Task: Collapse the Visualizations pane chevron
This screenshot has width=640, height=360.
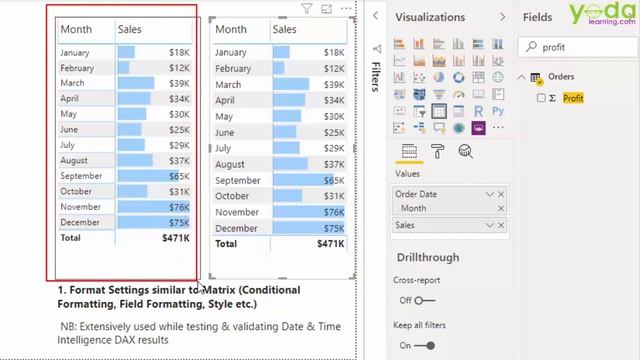Action: tap(502, 17)
